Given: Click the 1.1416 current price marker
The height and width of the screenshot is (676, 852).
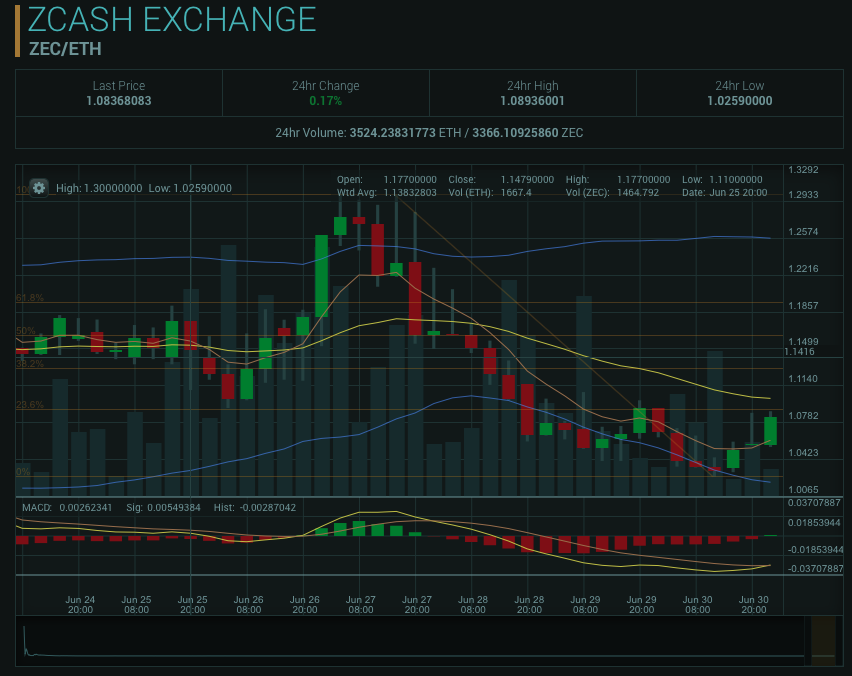Looking at the screenshot, I should pyautogui.click(x=799, y=352).
